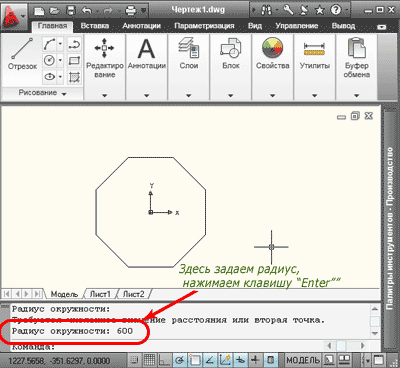
Task: Open the Quick Access Toolbar customize dropdown
Action: [144, 11]
